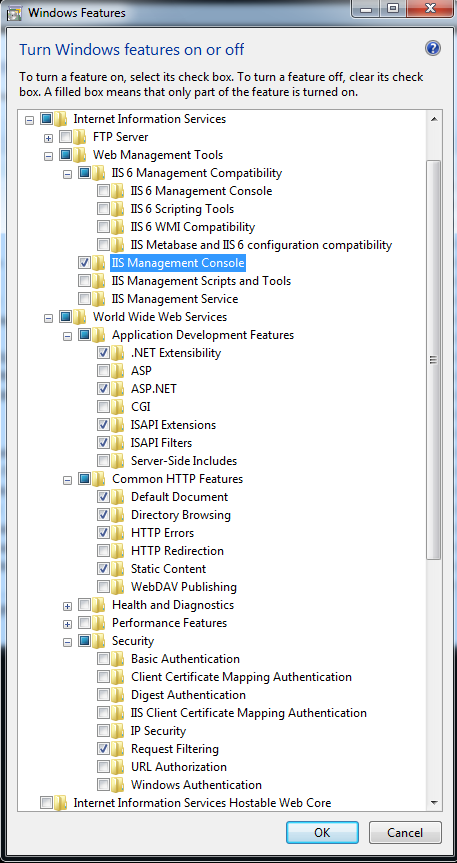Enable the Basic Authentication checkbox
Screen dimensions: 457x863
104,659
